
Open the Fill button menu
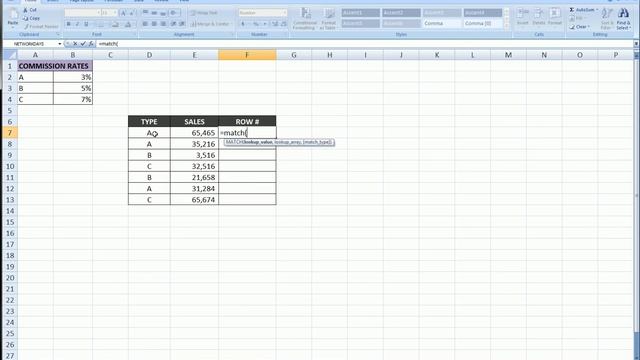577,18
